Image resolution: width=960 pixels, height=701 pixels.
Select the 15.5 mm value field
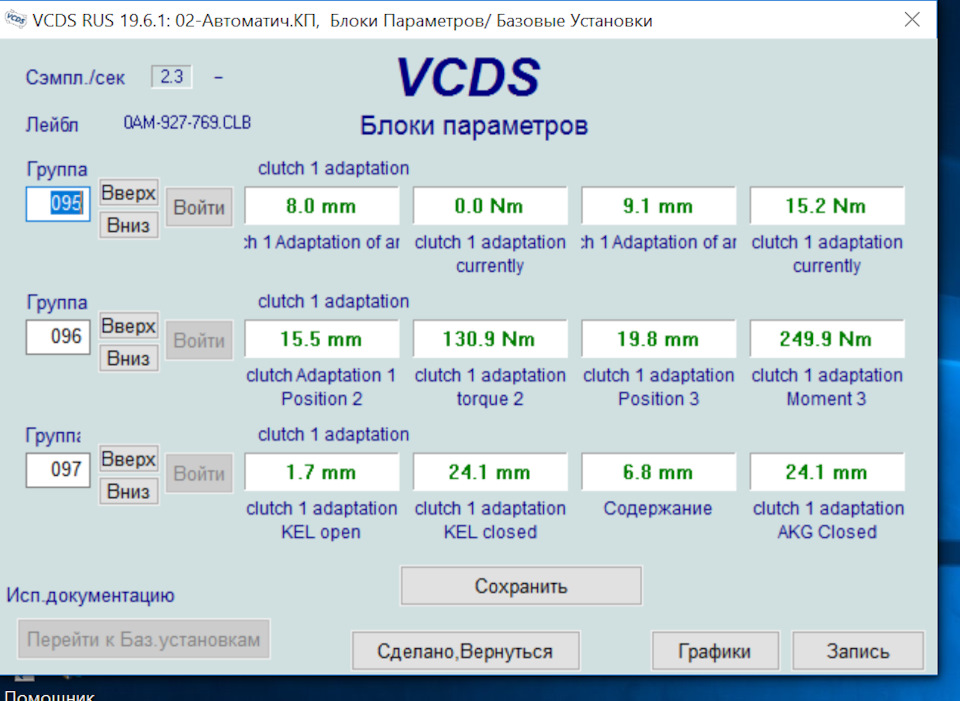pyautogui.click(x=321, y=339)
